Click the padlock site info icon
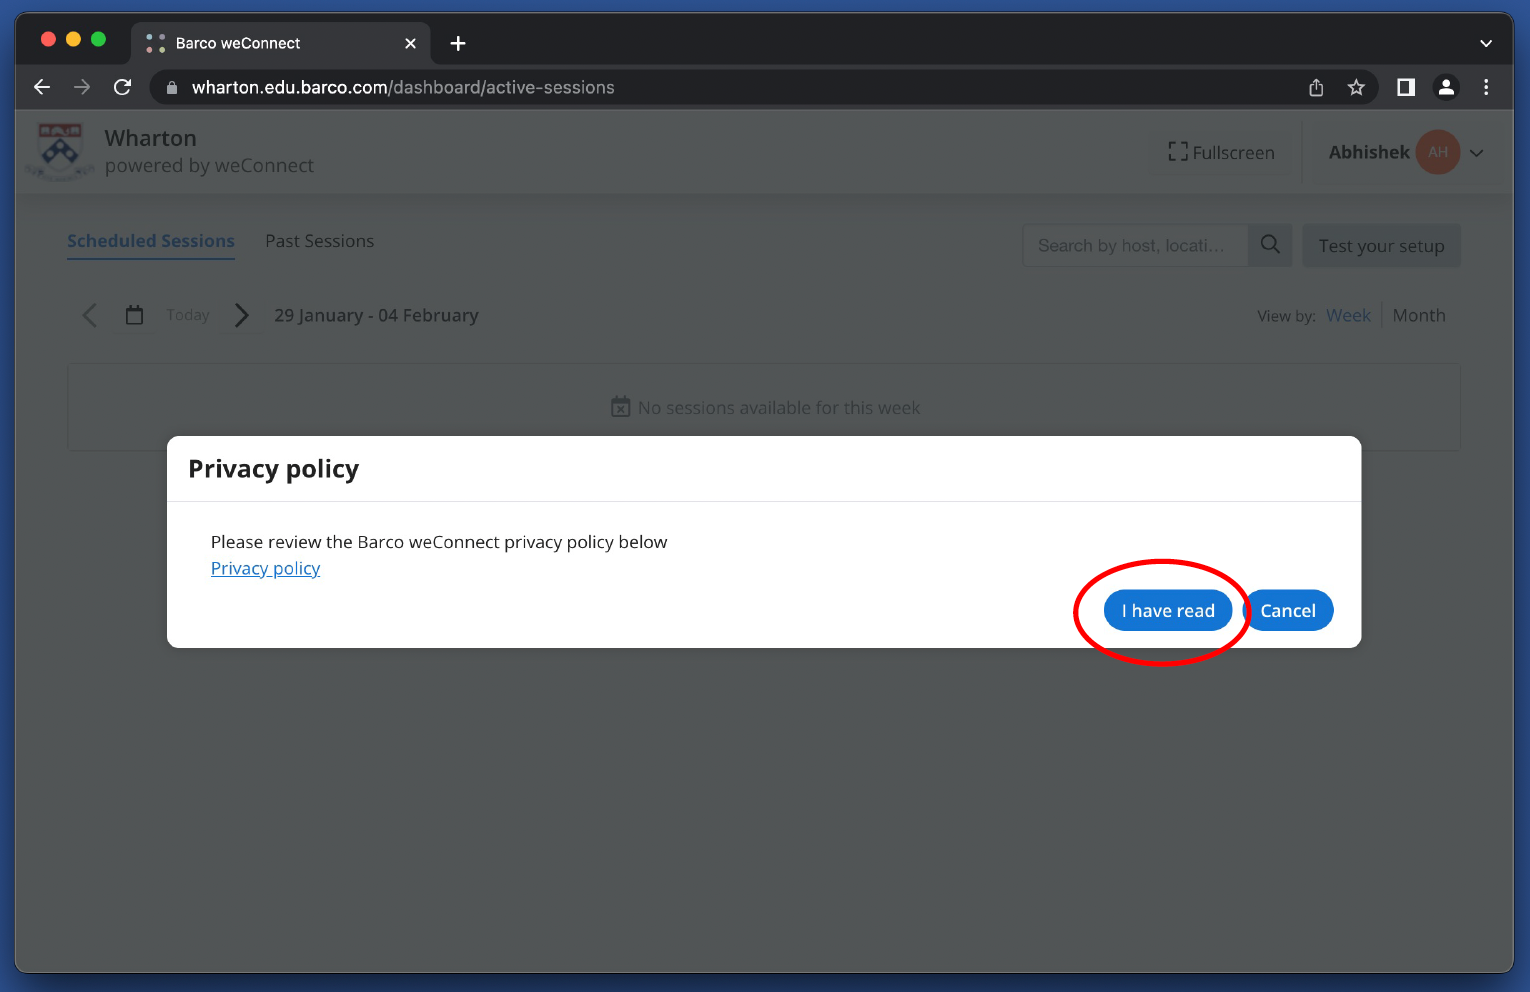This screenshot has width=1530, height=992. pyautogui.click(x=171, y=88)
